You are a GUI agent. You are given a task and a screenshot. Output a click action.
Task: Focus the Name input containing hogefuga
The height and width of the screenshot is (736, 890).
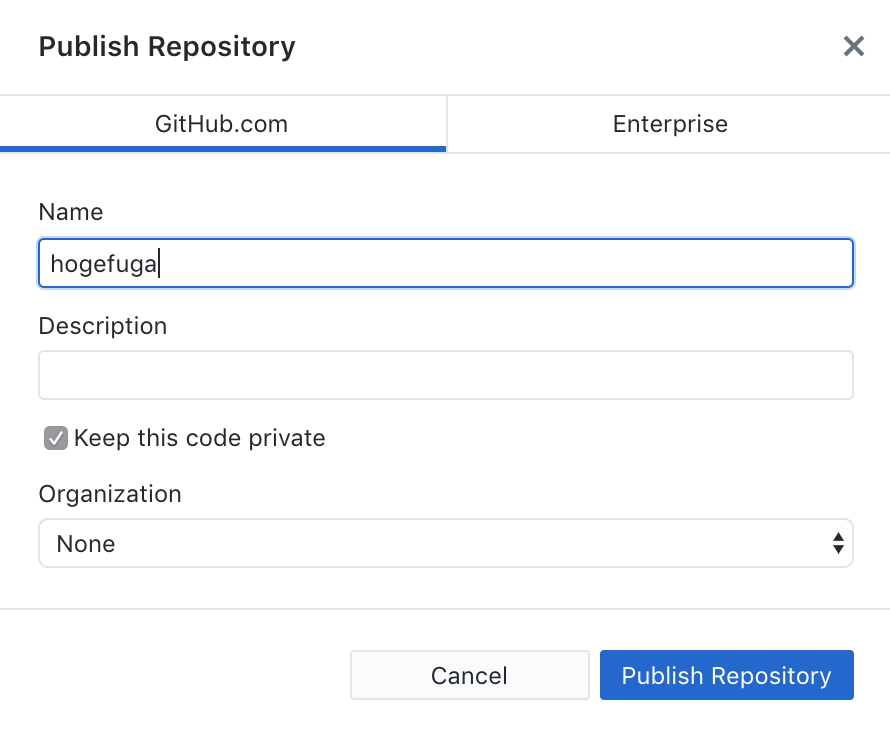tap(445, 263)
